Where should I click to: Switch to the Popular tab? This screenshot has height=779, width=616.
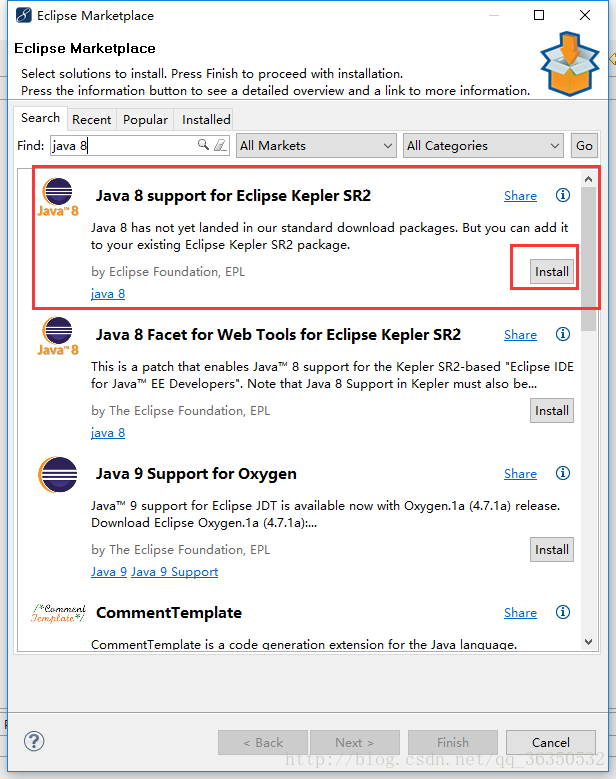point(146,120)
